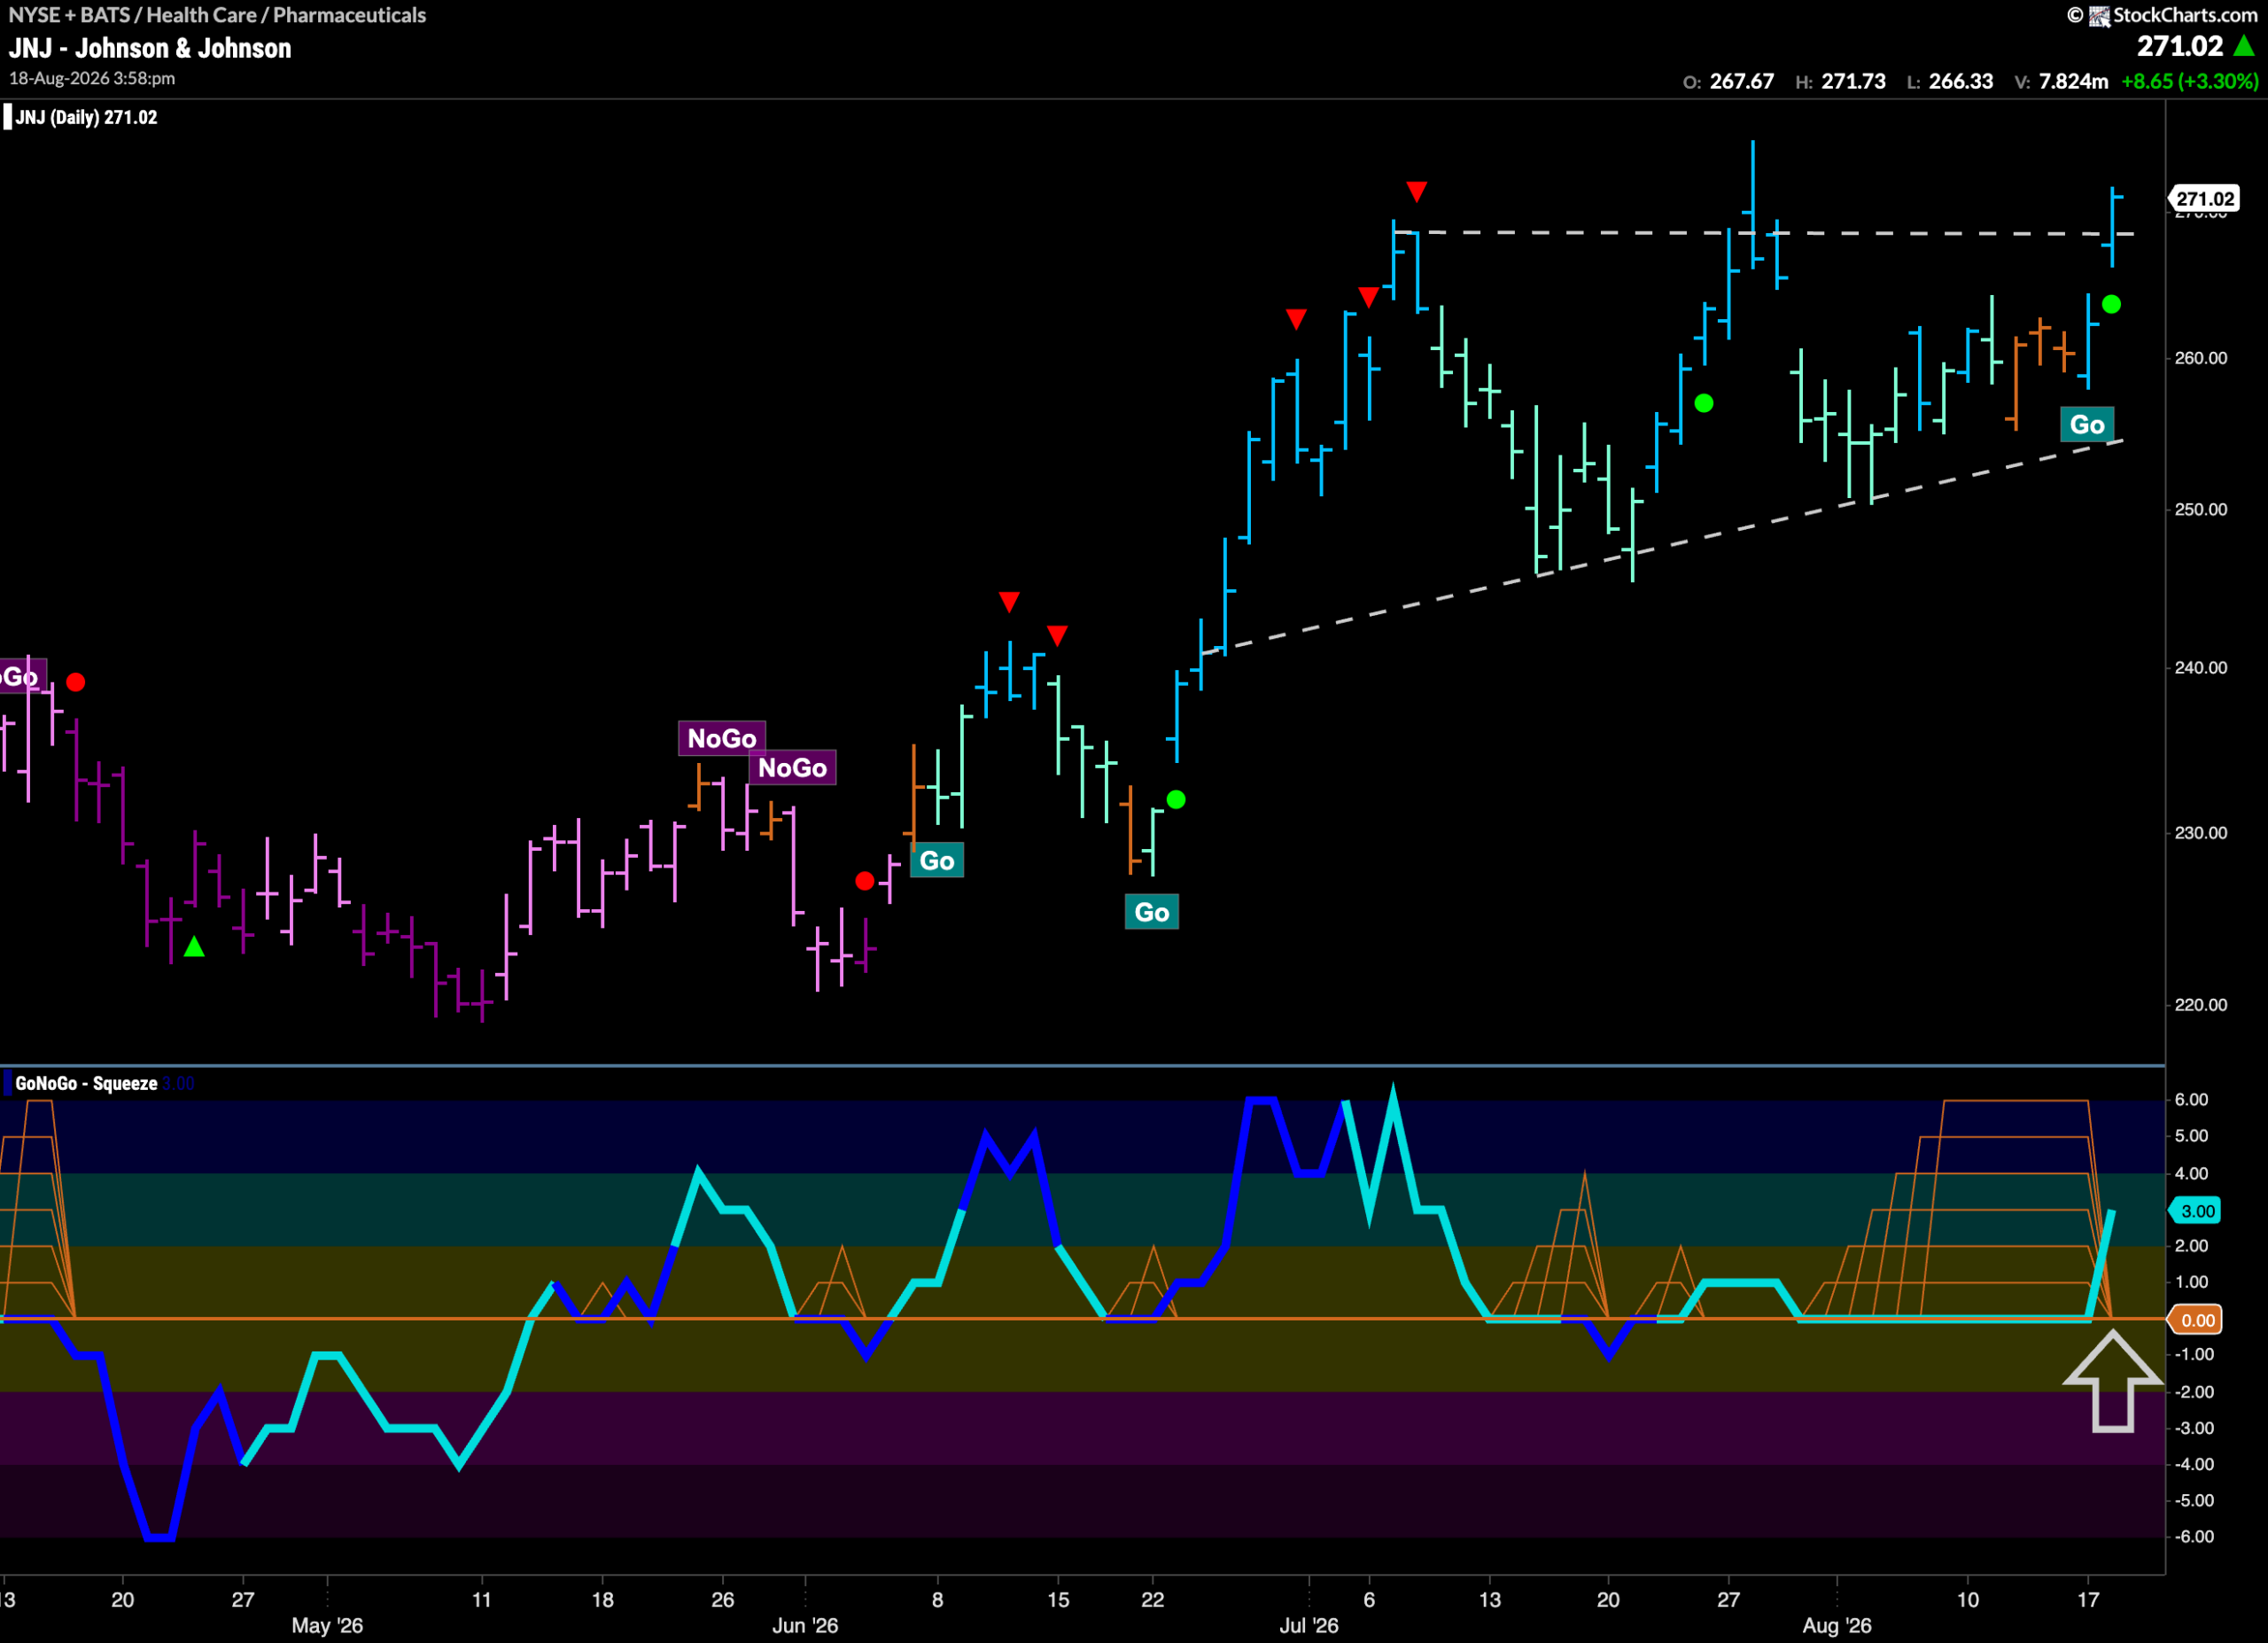Click the 250.00 price axis label
The height and width of the screenshot is (1643, 2268).
click(2201, 509)
